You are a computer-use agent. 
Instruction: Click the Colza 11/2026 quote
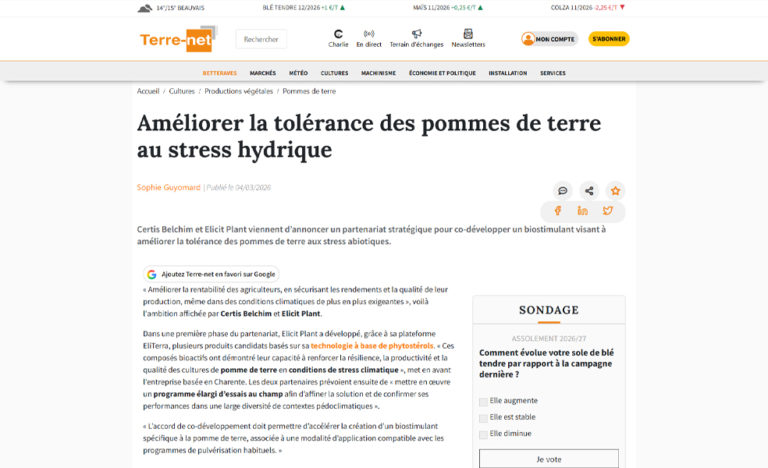click(588, 8)
